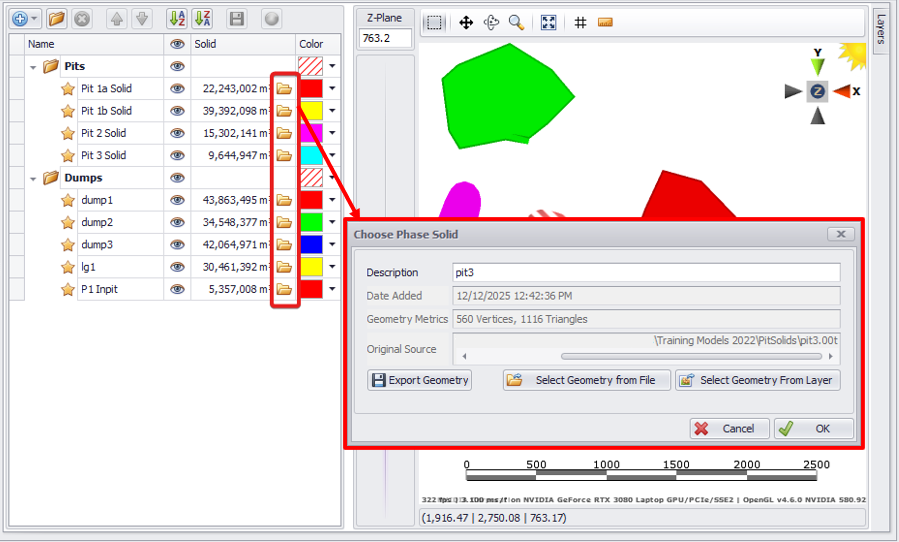Select the rotate view tool
899x542 pixels.
tap(491, 23)
